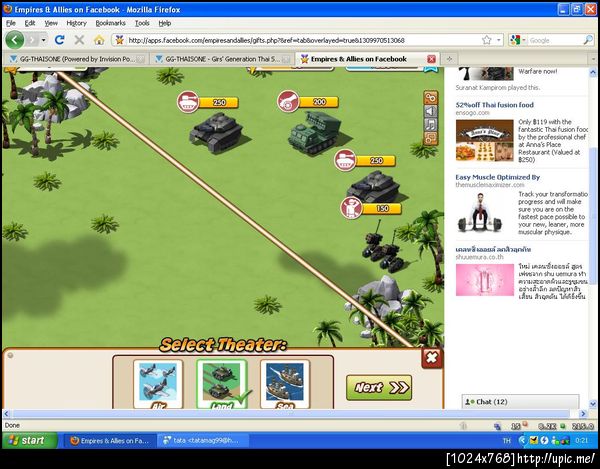Open the Facebook Chat (12) bar
Image resolution: width=600 pixels, height=469 pixels.
coord(520,402)
